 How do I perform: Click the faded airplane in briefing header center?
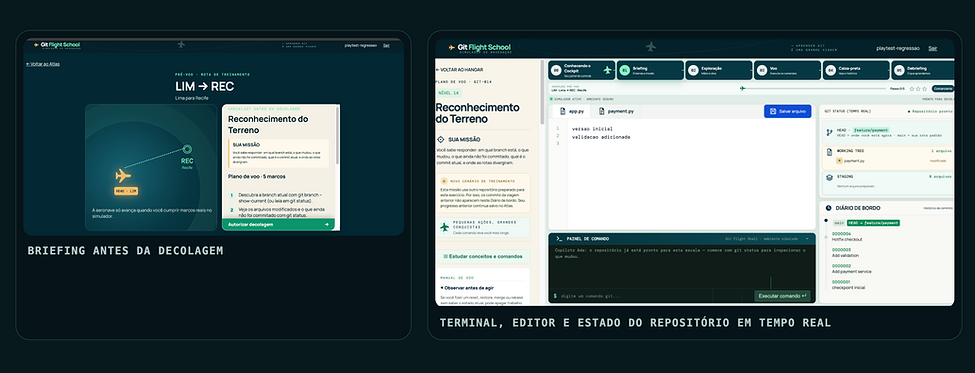pyautogui.click(x=182, y=44)
